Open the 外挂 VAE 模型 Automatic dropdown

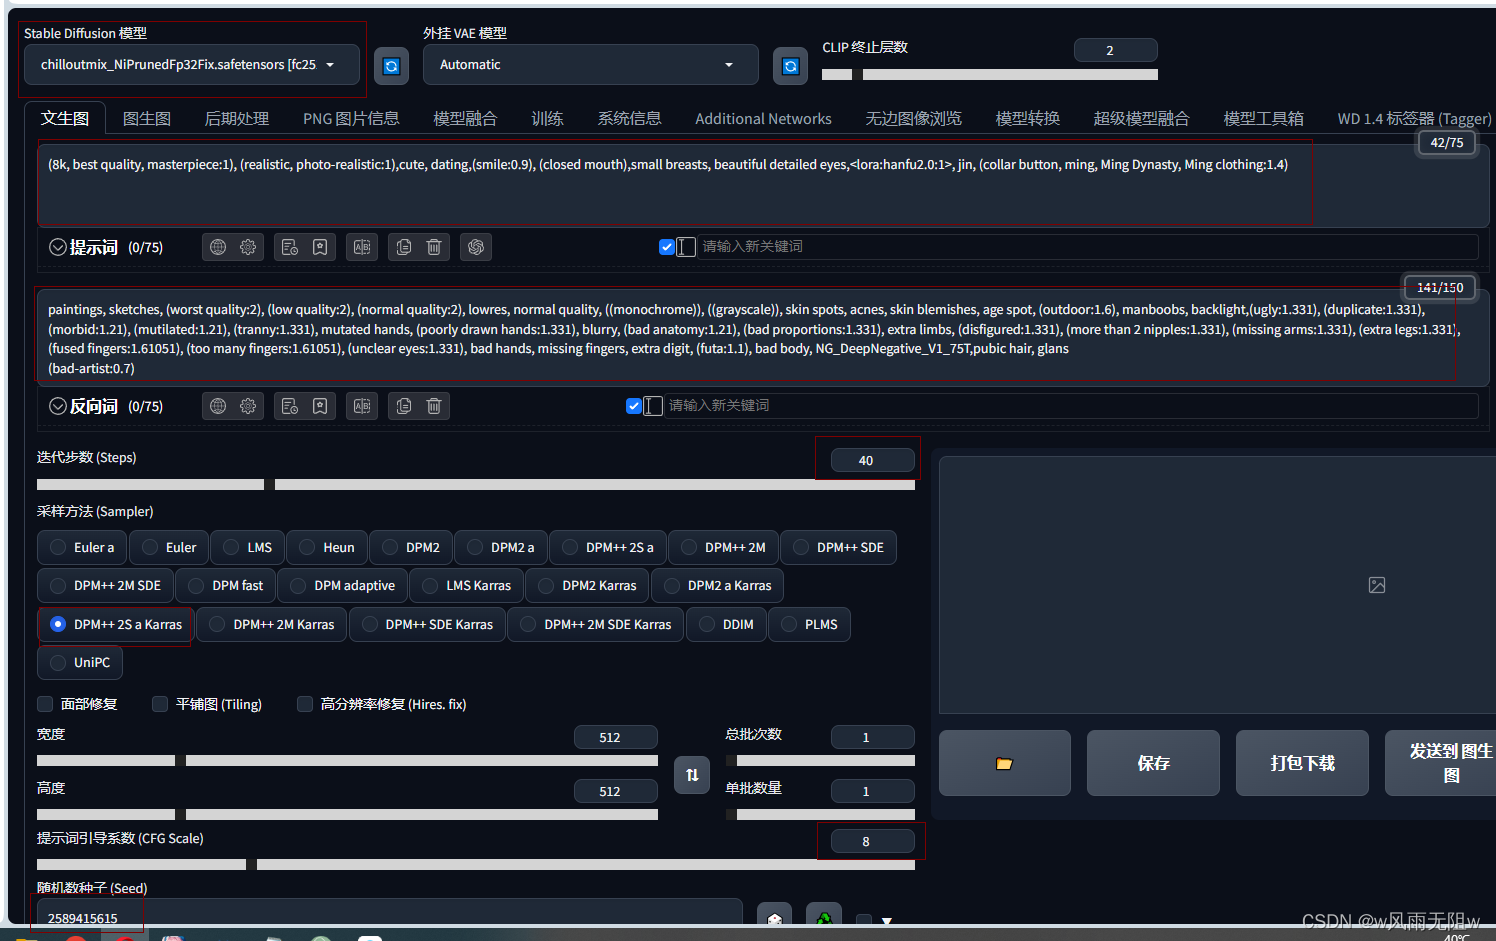click(591, 64)
